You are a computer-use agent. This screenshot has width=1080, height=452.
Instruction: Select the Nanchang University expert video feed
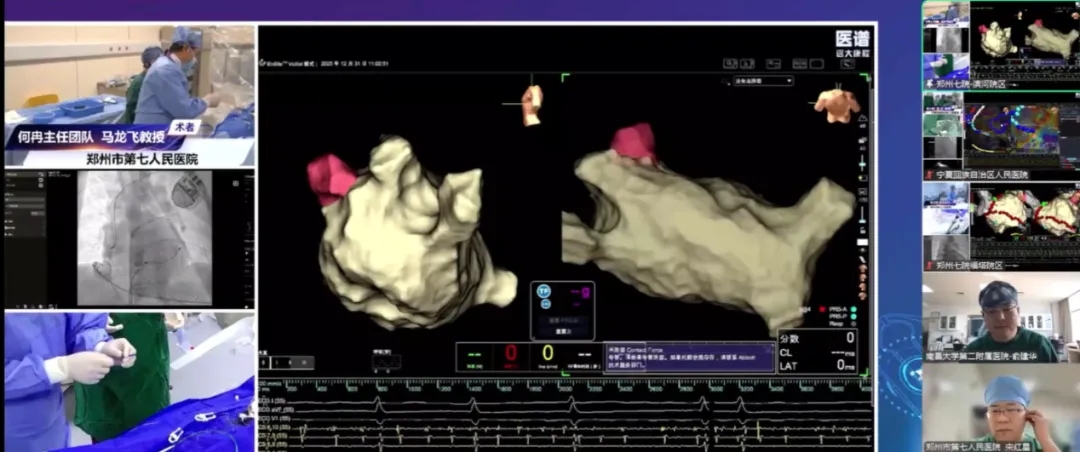coord(1000,318)
